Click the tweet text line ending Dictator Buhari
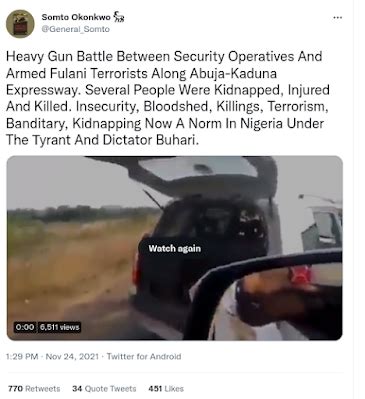Screen dimensions: 365x399 tap(103, 140)
